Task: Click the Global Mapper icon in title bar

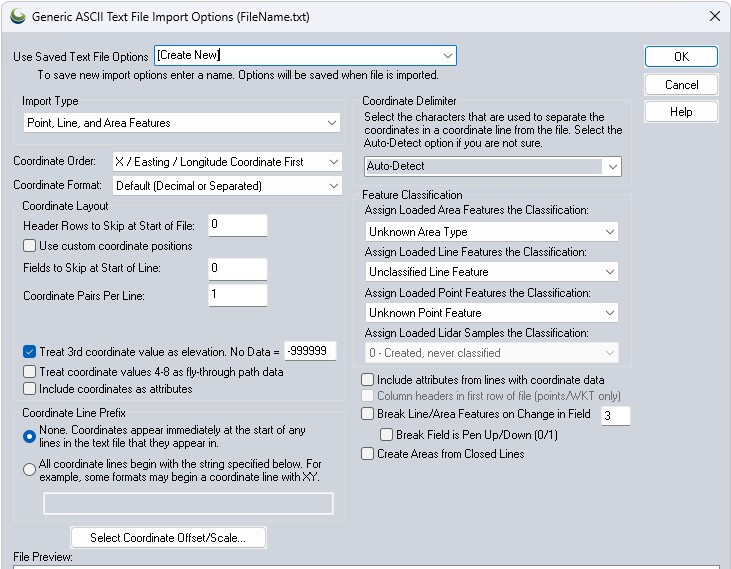Action: click(17, 17)
